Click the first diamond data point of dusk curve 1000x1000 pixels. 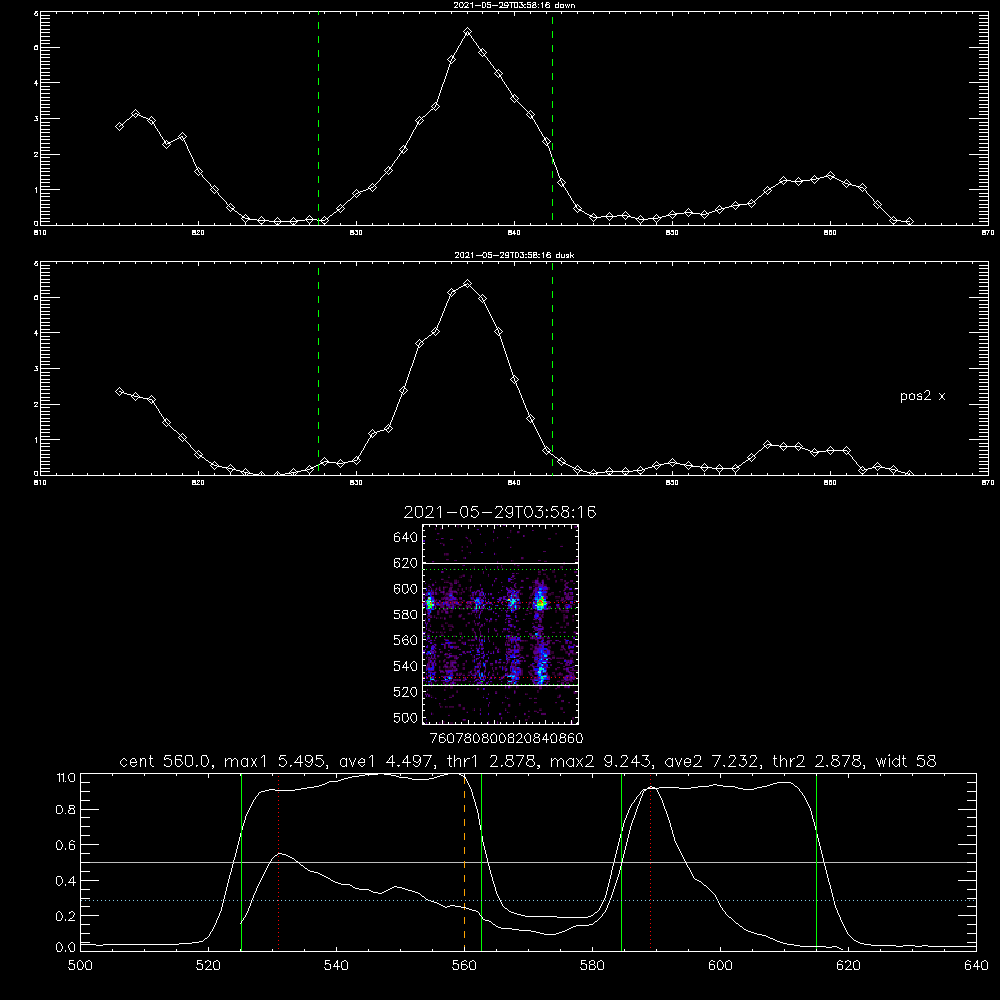coord(119,391)
